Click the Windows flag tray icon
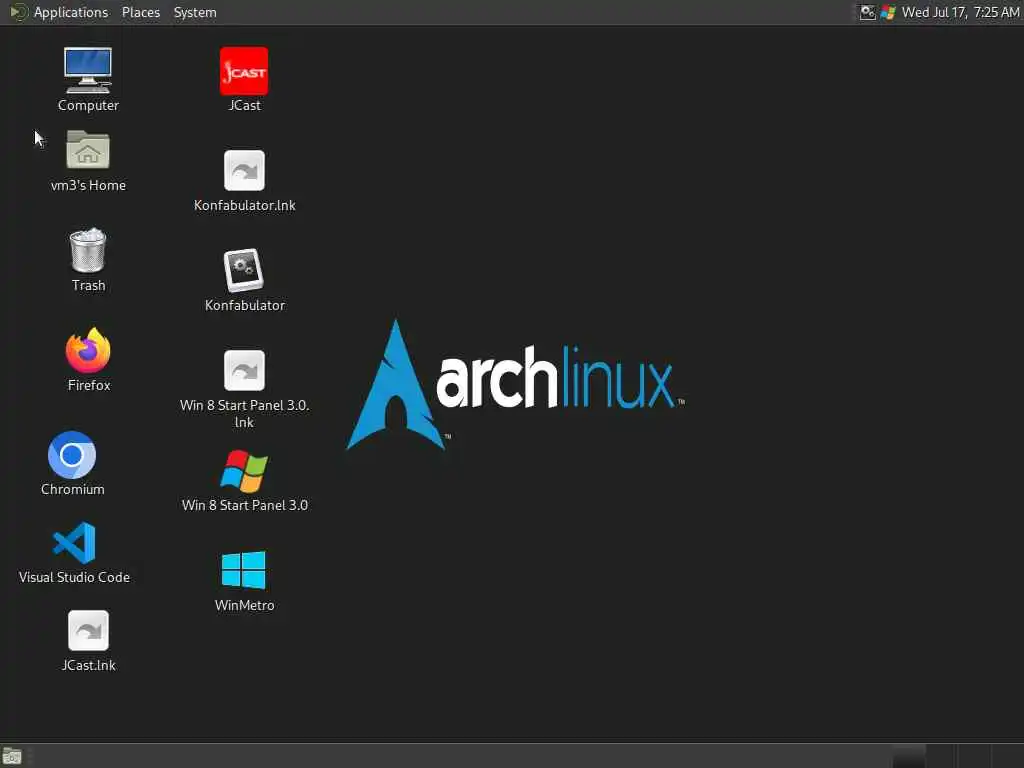1024x768 pixels. [x=888, y=12]
